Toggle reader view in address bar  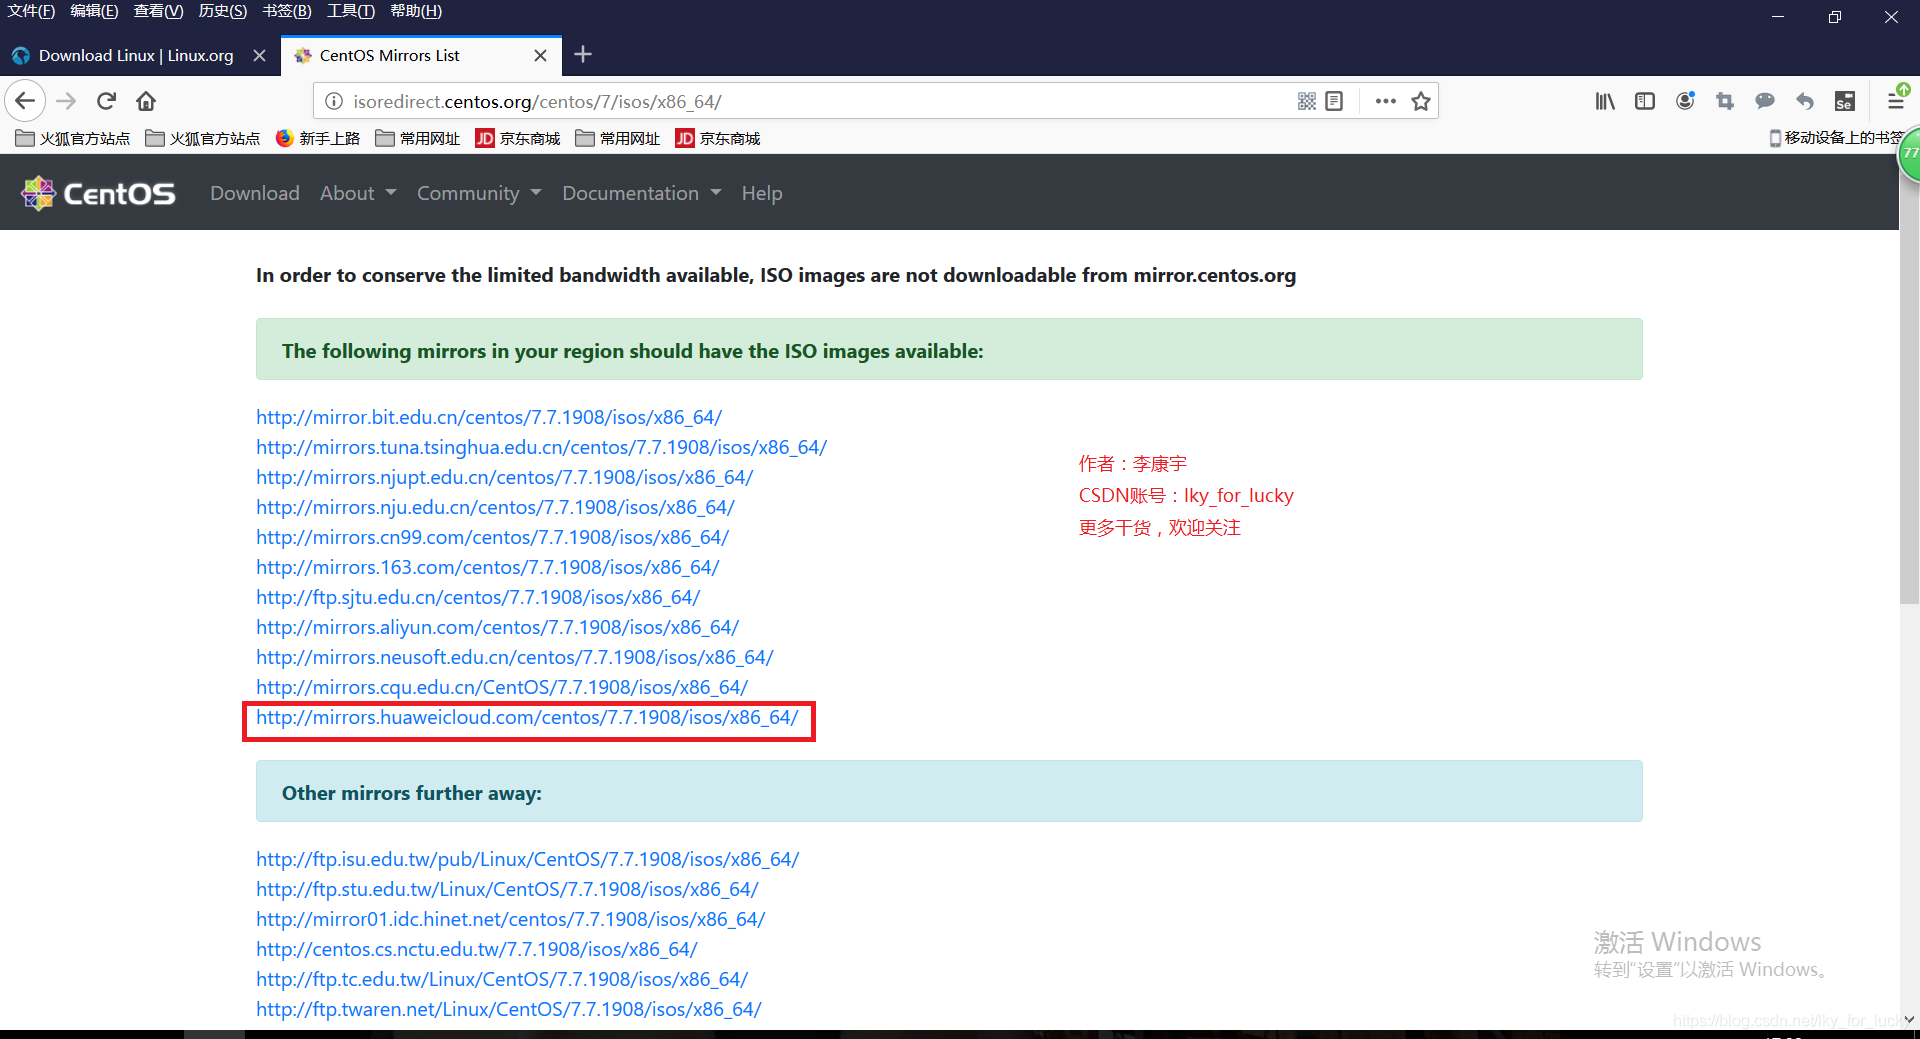pos(1334,101)
